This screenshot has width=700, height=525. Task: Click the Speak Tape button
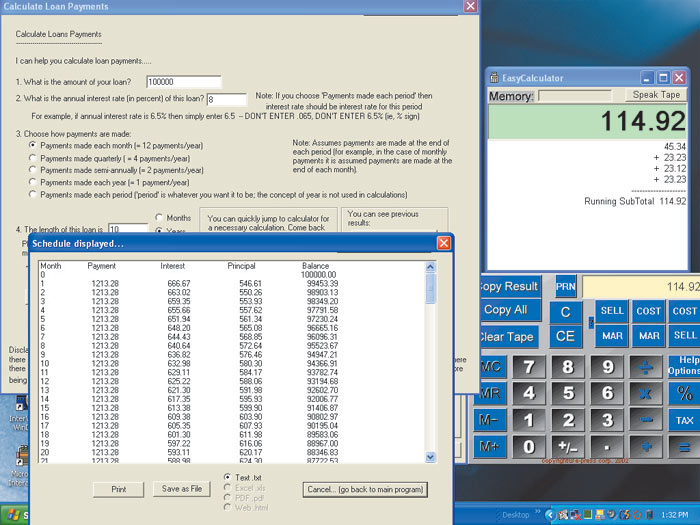(x=656, y=95)
